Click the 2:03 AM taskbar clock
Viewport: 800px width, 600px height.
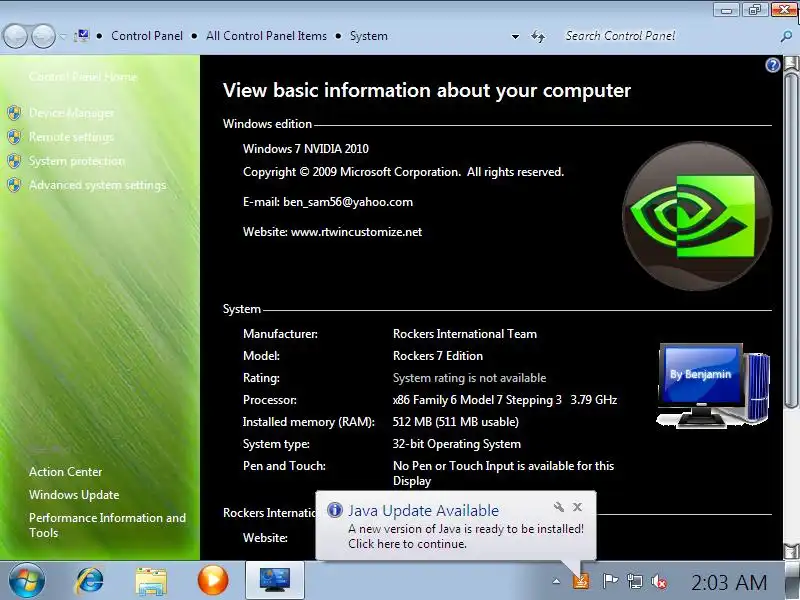[x=729, y=582]
